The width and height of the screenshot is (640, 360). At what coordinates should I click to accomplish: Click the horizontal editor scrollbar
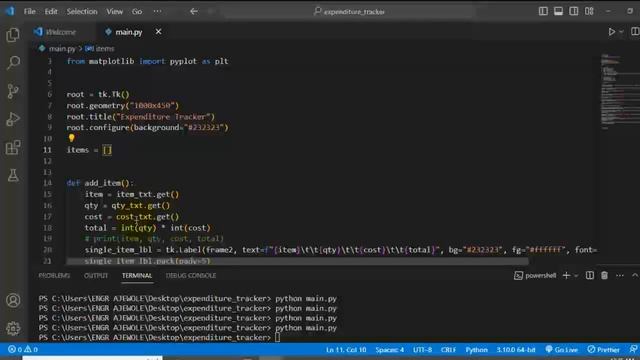[x=298, y=261]
